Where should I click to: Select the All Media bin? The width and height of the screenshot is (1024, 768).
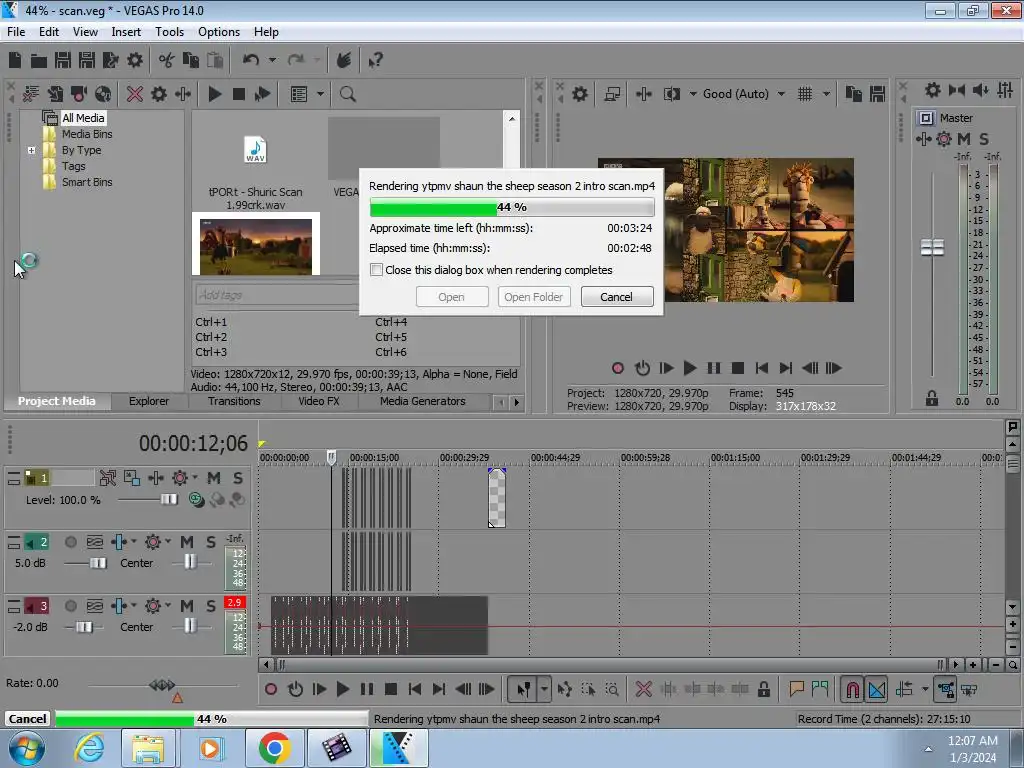coord(83,118)
